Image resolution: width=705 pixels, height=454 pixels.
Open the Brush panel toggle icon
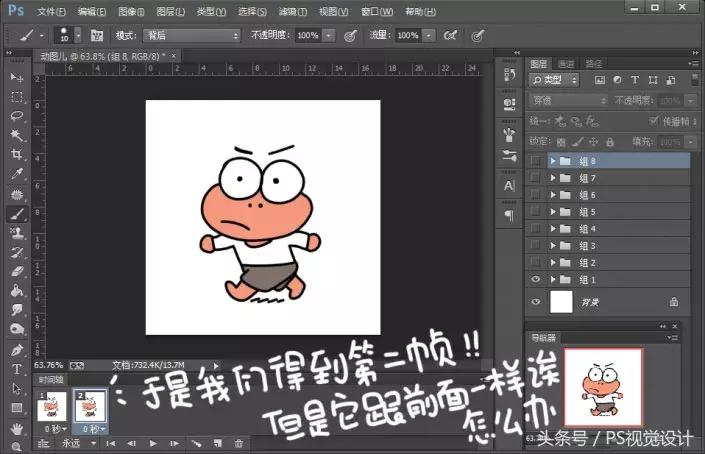tap(97, 36)
